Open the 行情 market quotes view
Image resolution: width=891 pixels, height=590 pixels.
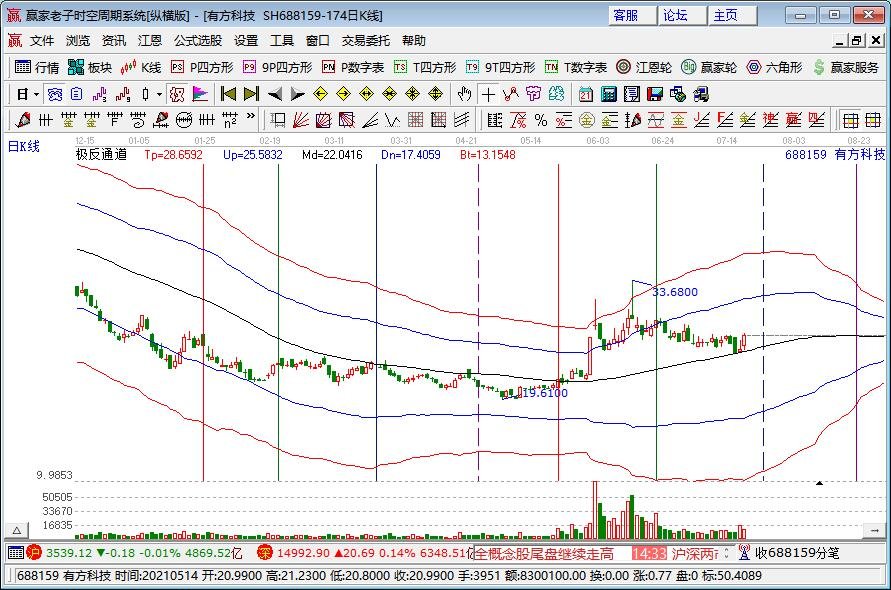[x=37, y=67]
